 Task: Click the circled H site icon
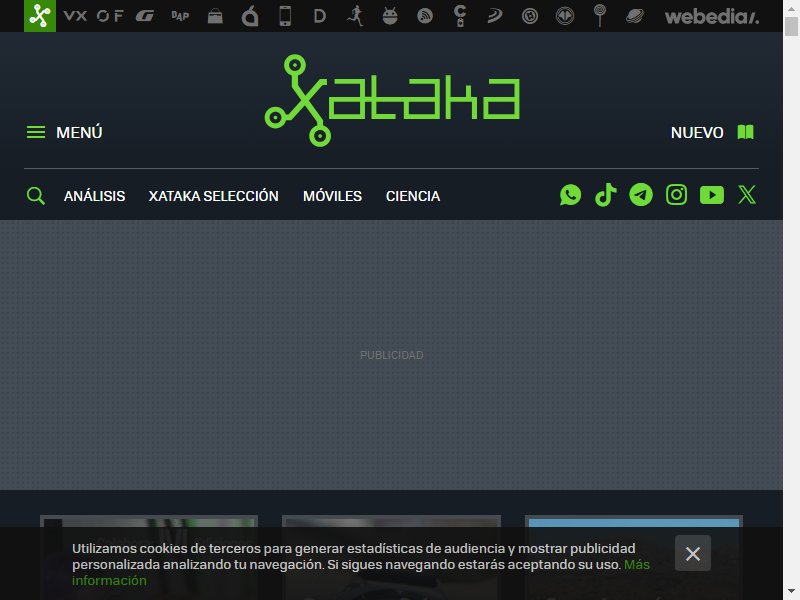point(530,16)
